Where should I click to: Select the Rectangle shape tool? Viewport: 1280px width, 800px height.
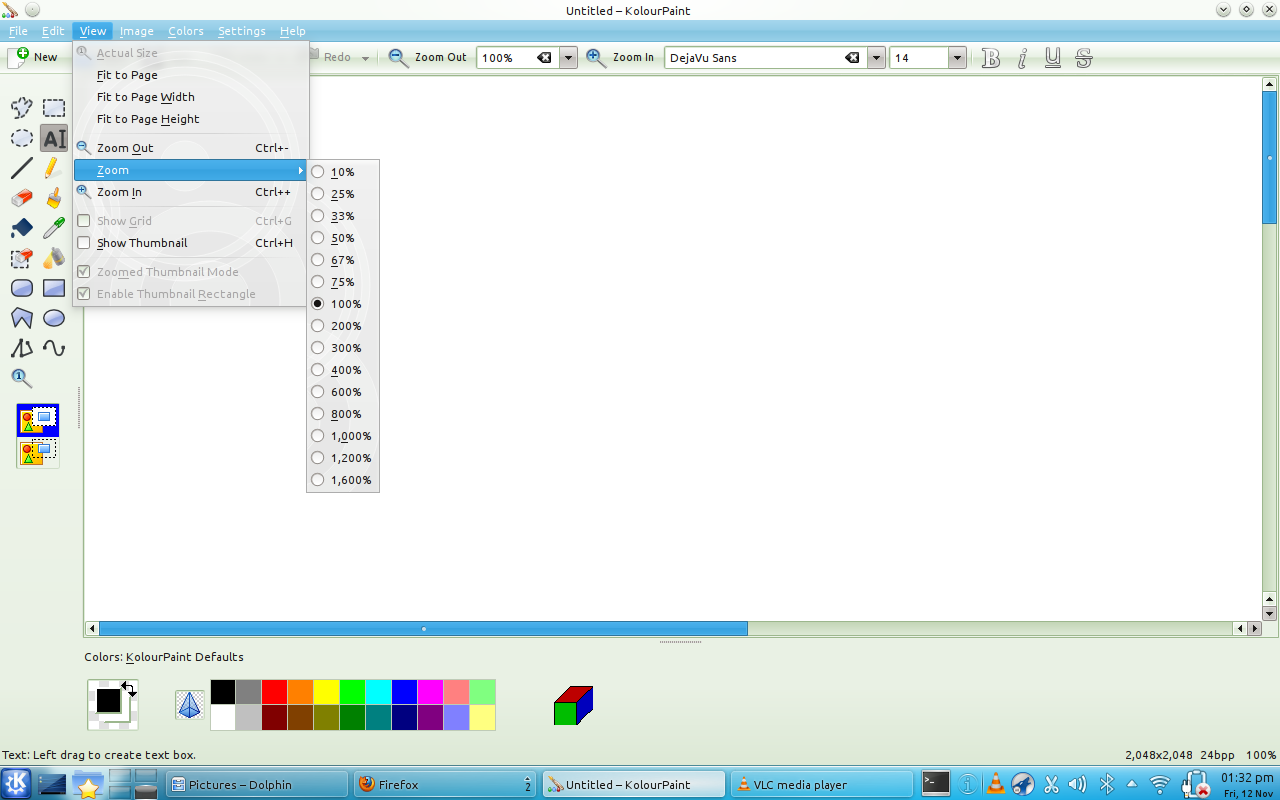tap(54, 288)
